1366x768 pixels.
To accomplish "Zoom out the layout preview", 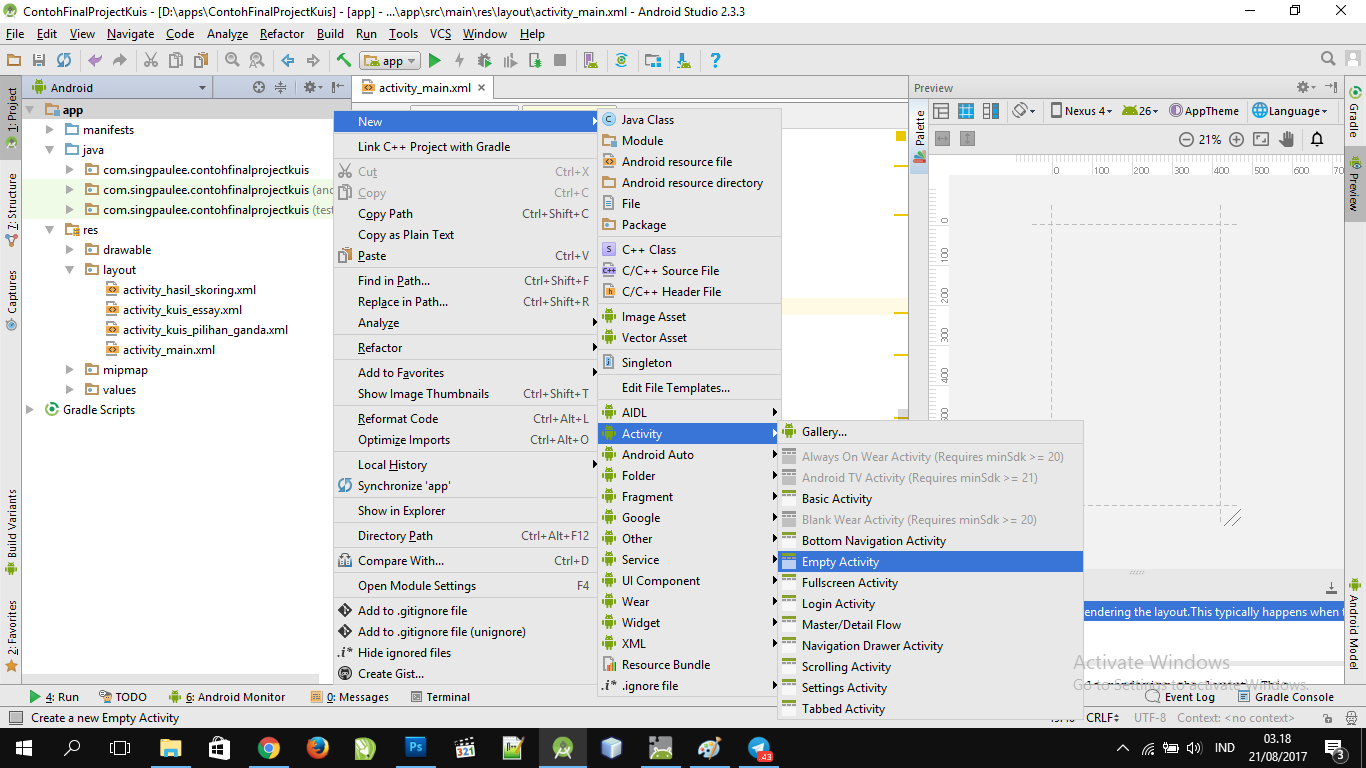I will [x=1186, y=139].
